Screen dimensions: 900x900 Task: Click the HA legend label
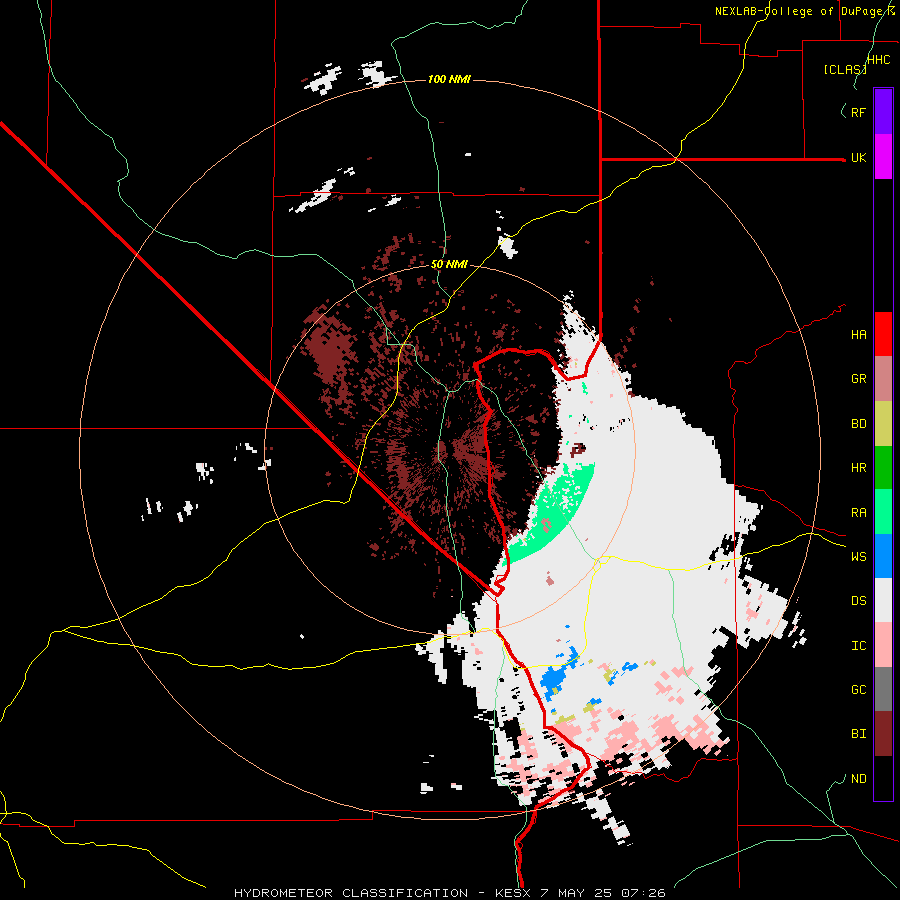859,335
